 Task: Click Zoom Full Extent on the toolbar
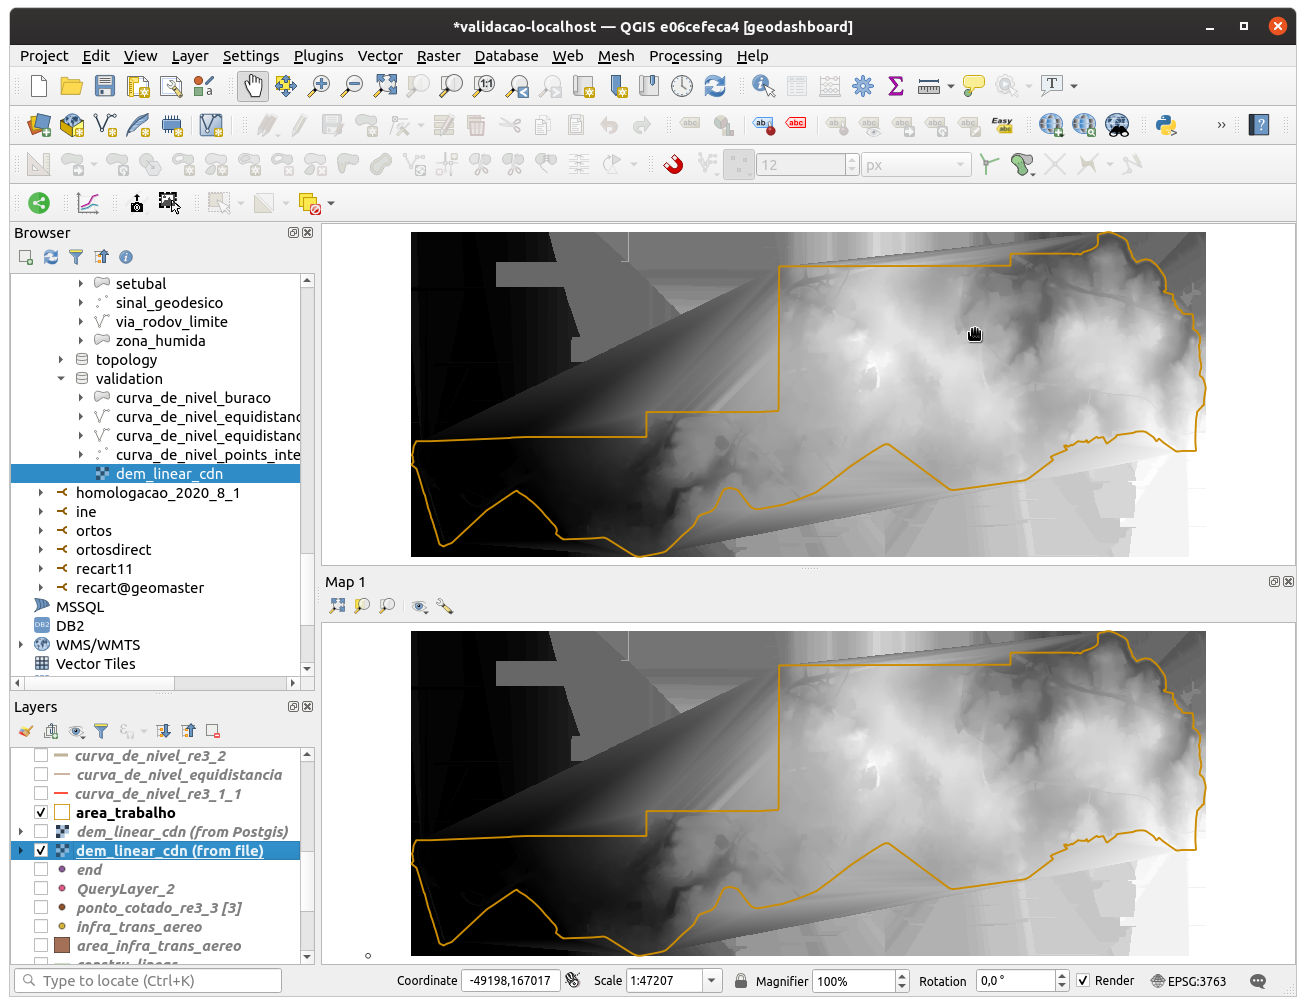[x=384, y=86]
